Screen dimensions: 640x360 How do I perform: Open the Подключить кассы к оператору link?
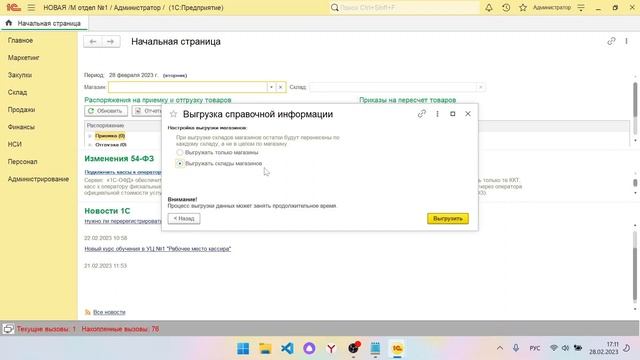(123, 172)
